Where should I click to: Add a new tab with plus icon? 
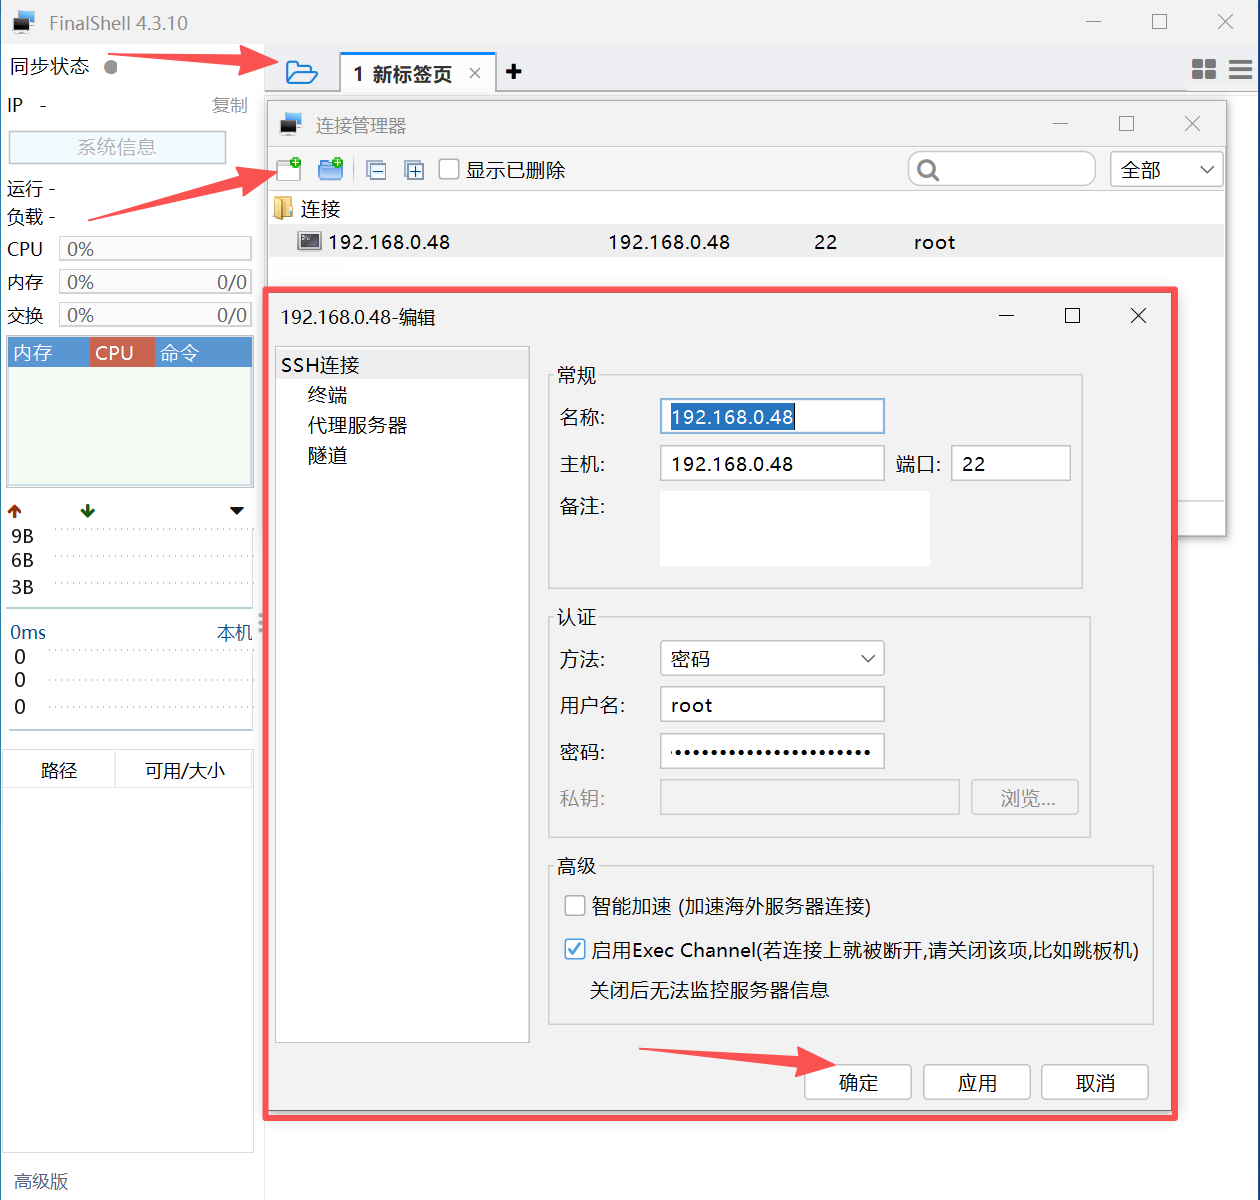coord(514,72)
